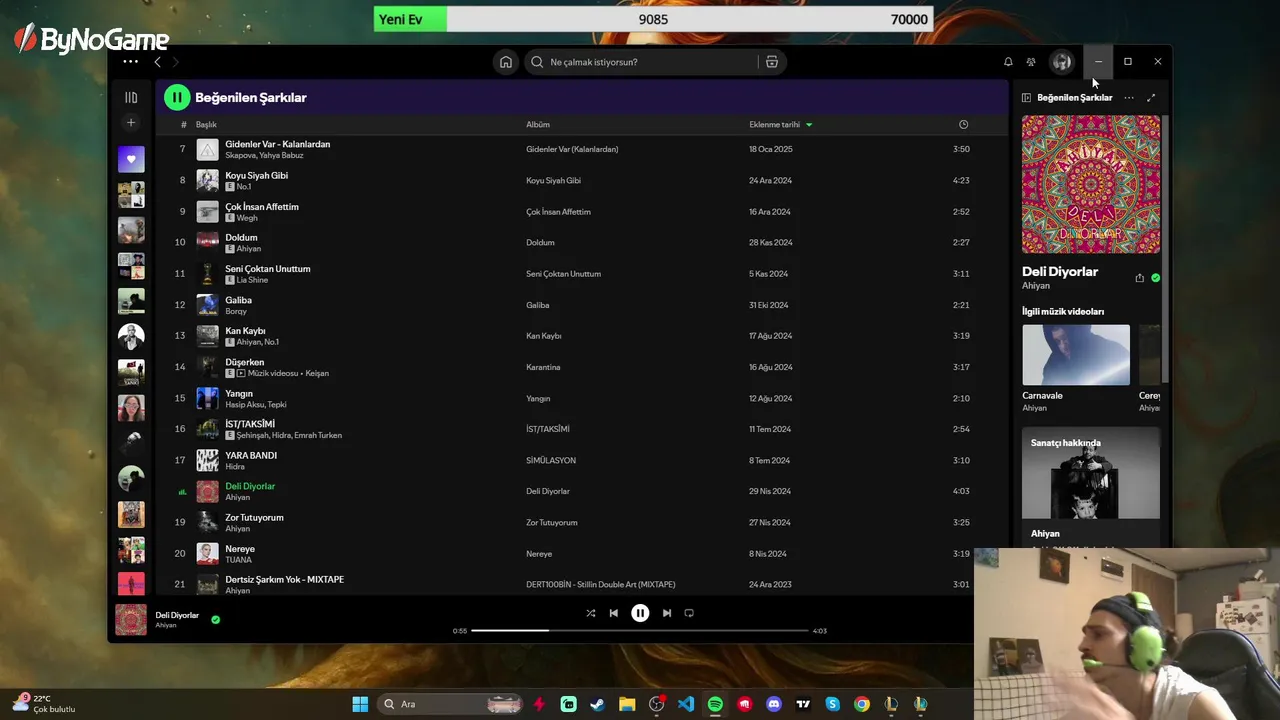Open Spotify Home via house icon

point(506,62)
